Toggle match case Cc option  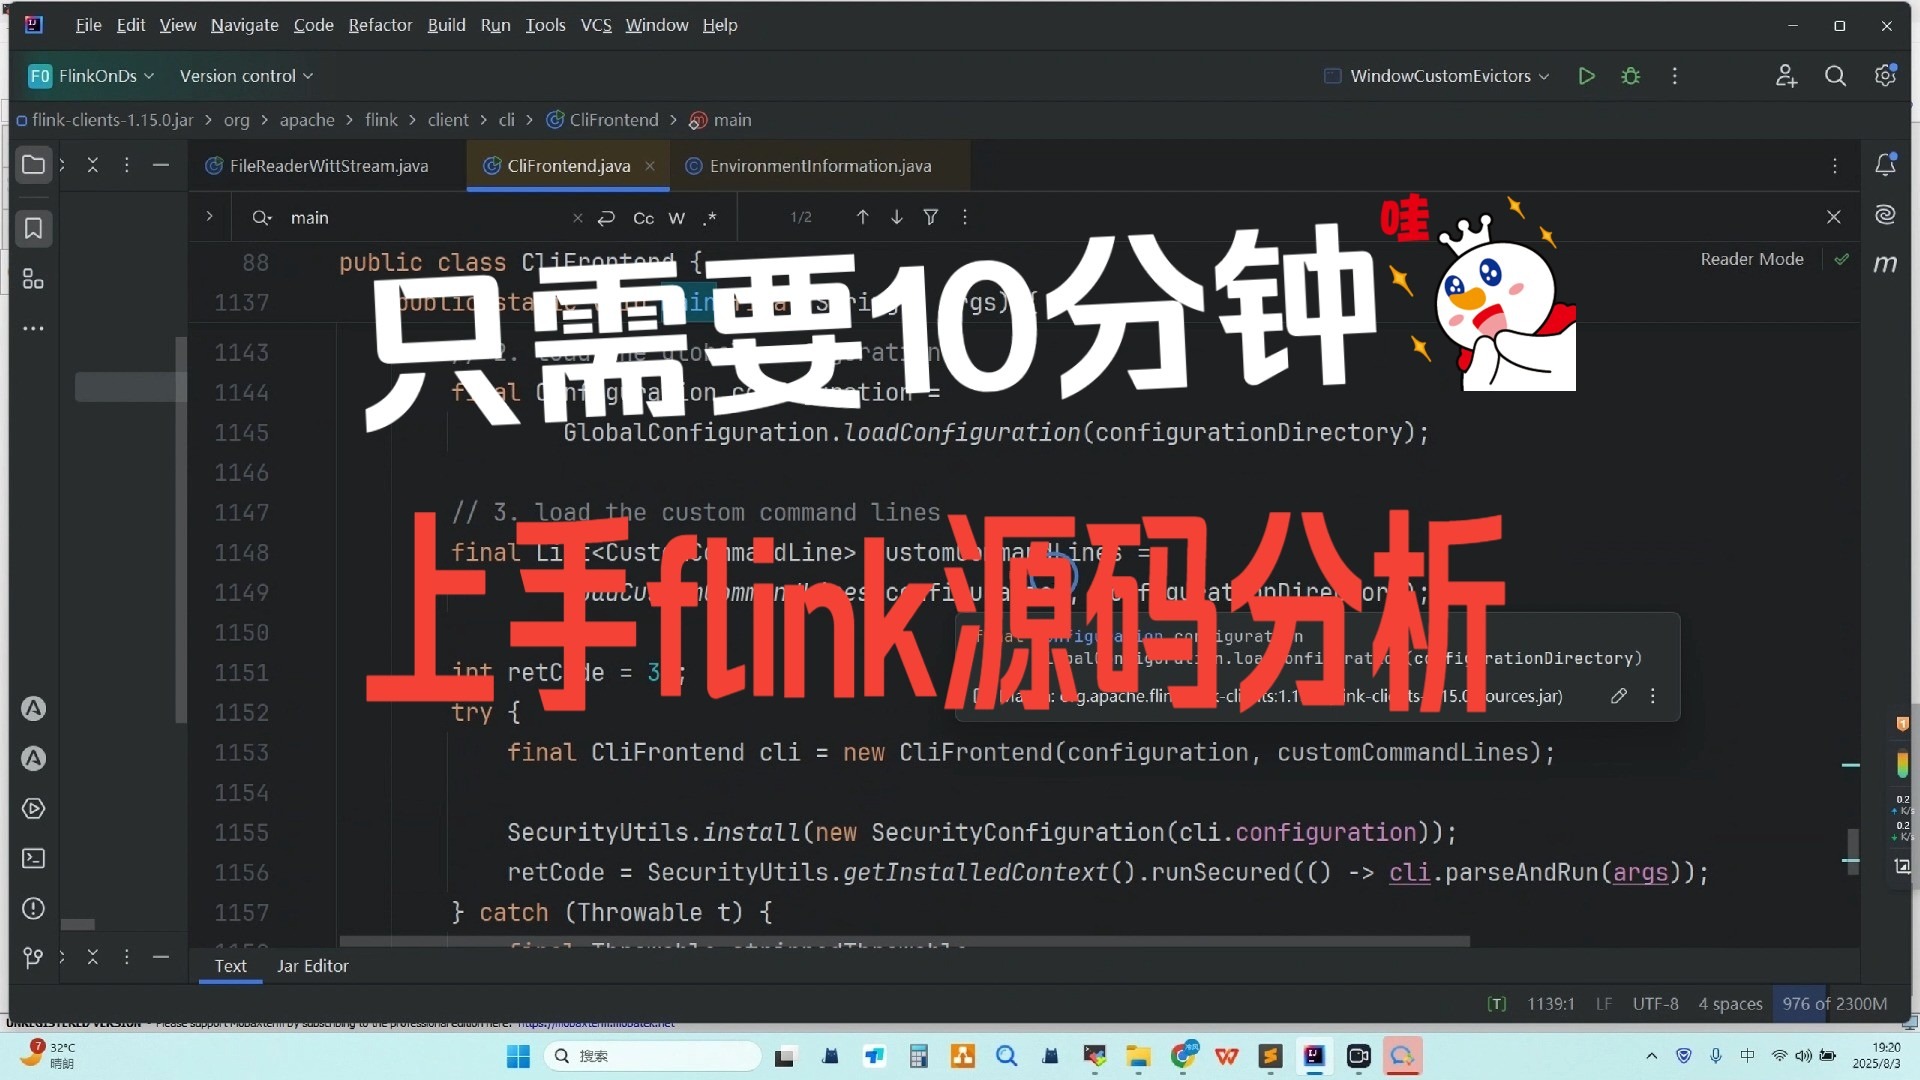click(643, 218)
